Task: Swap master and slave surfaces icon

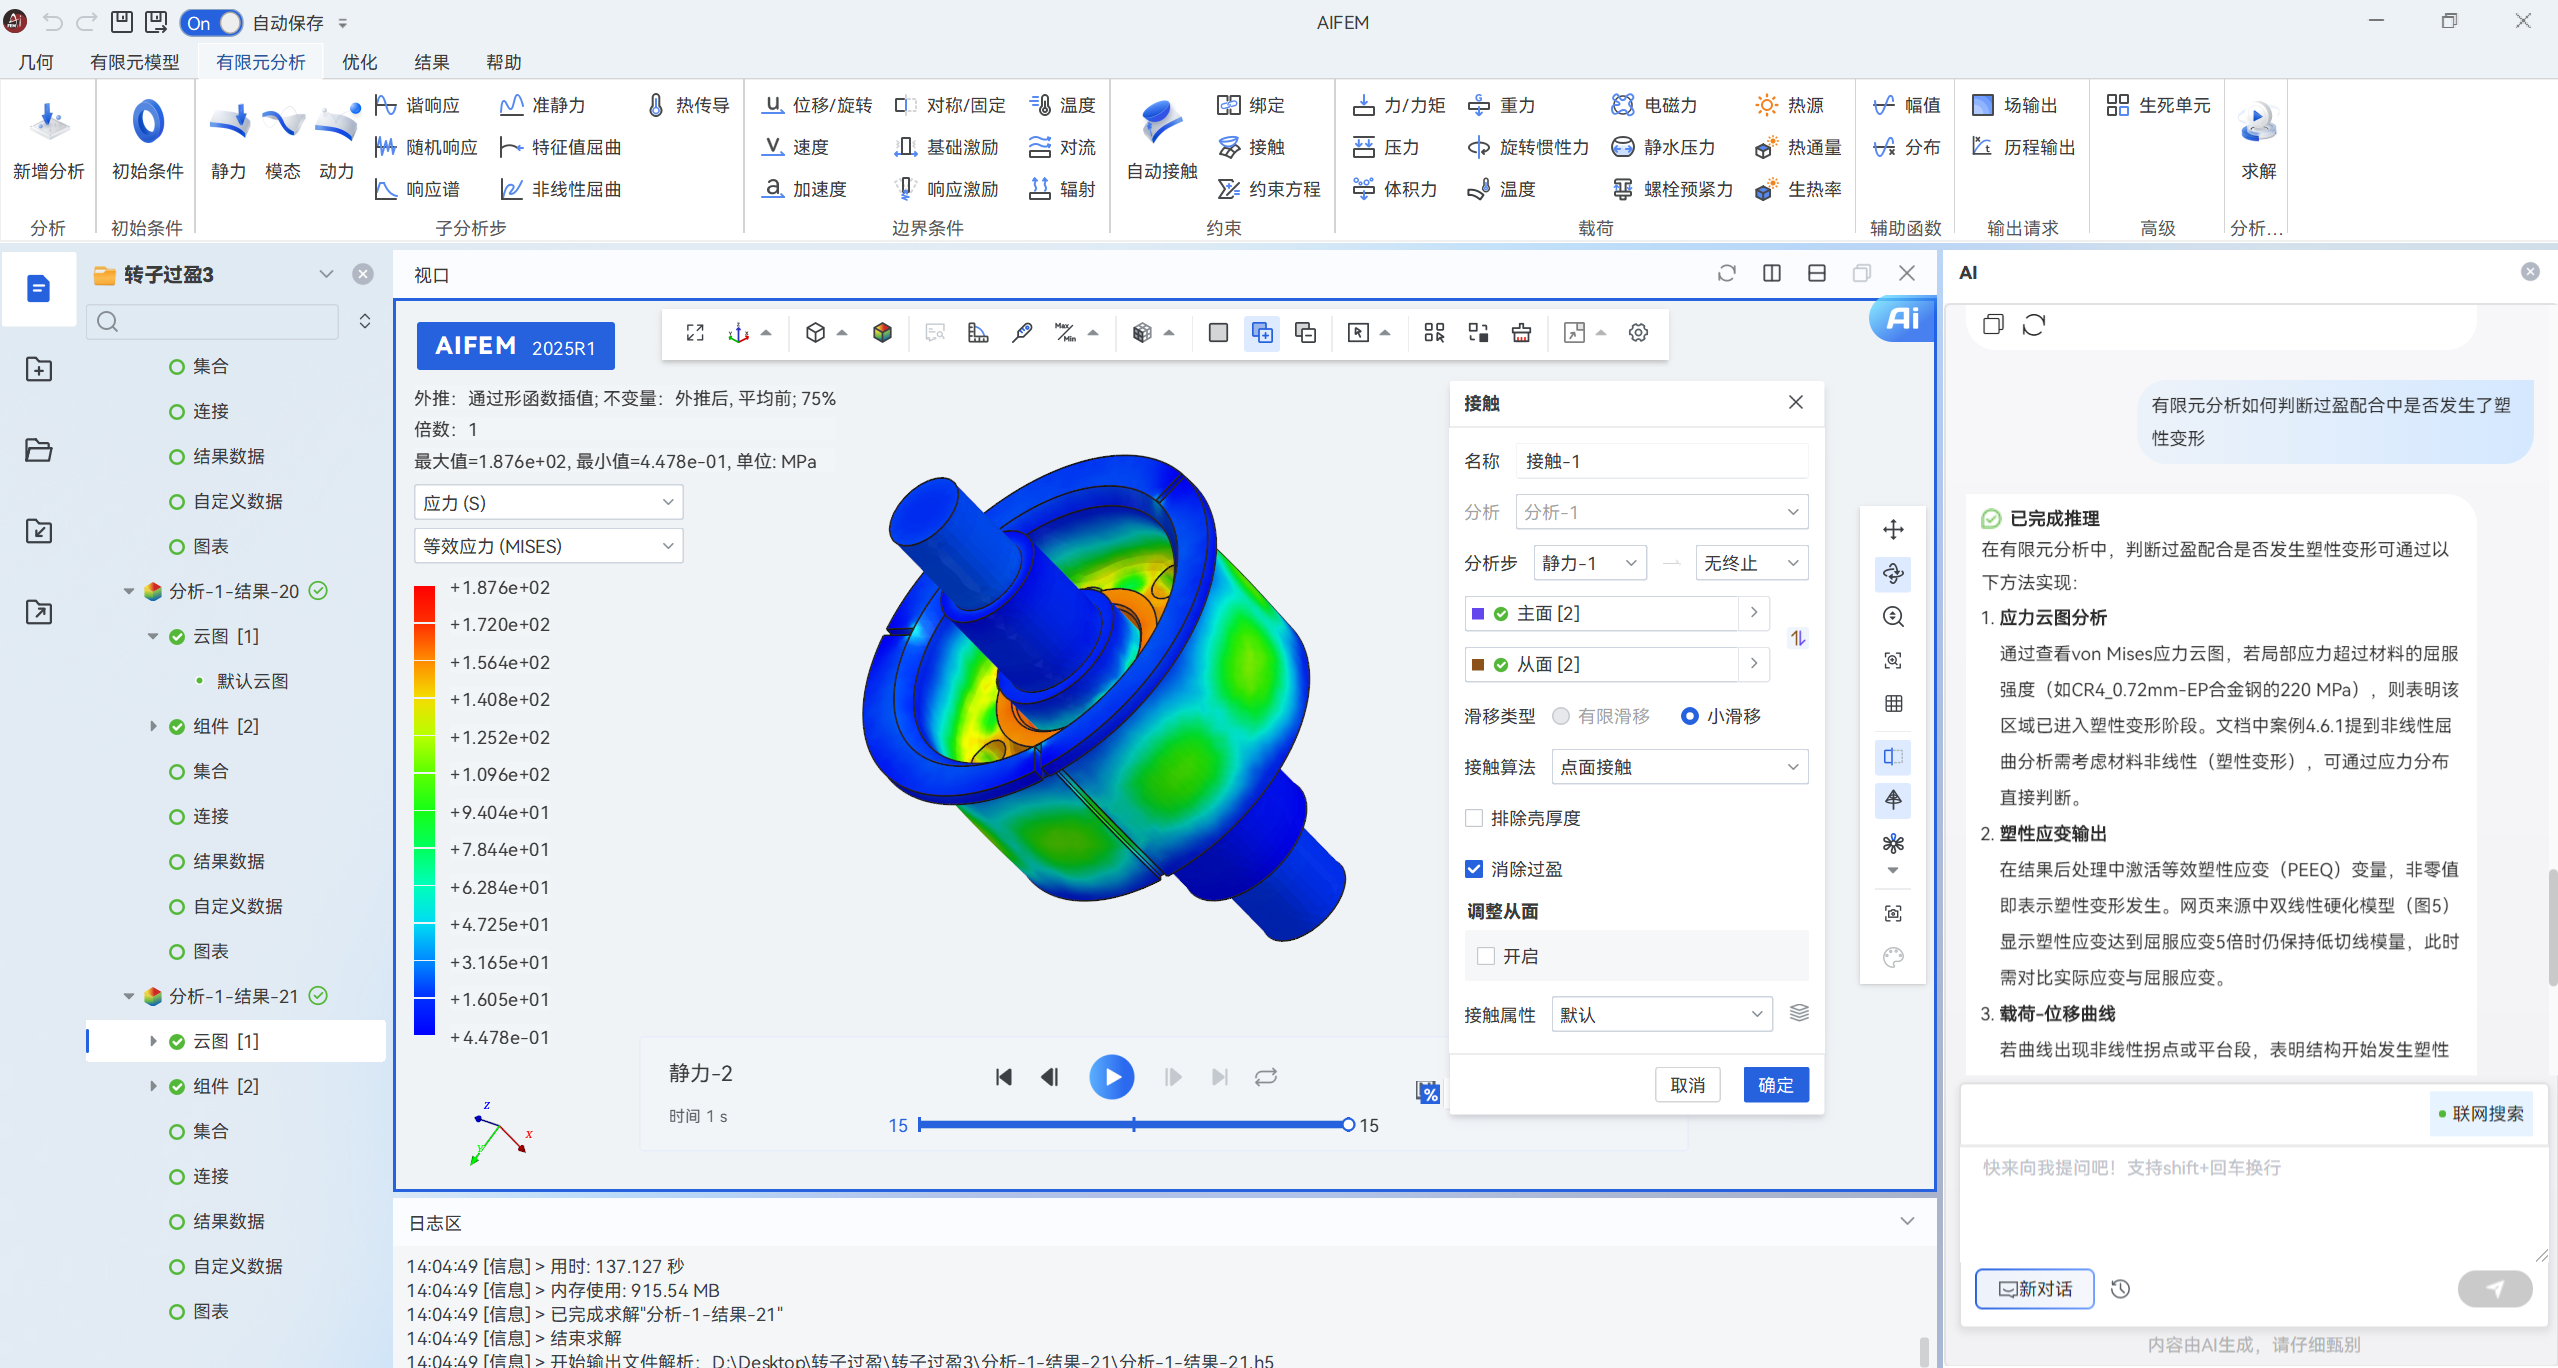Action: [1798, 638]
